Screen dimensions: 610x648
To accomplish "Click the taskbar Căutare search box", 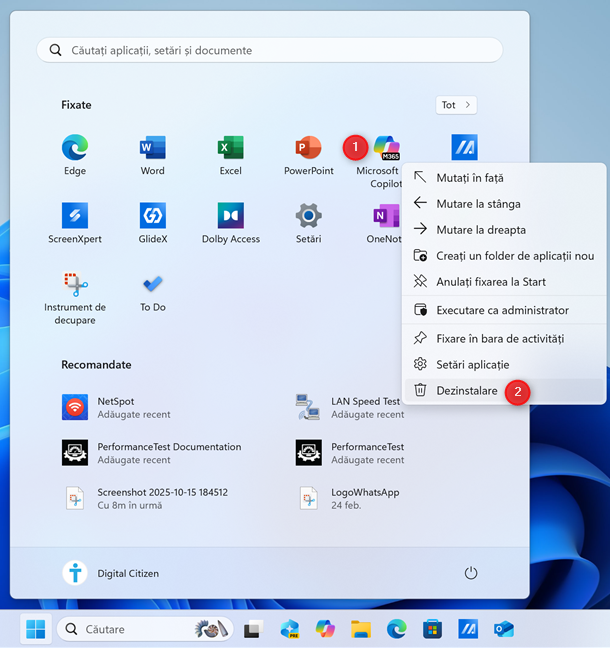I will pyautogui.click(x=145, y=629).
